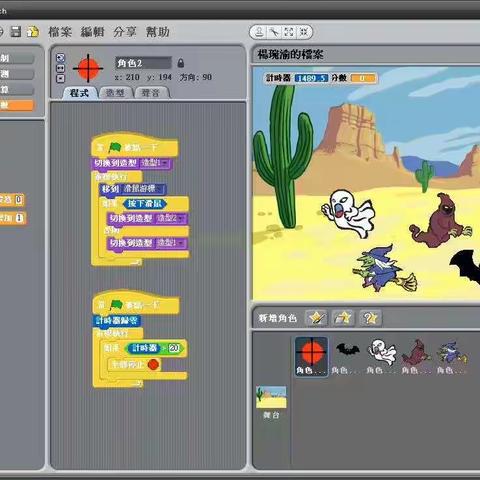Open 造型1 dropdown directly under the first flag block
The image size is (480, 480).
tap(155, 163)
